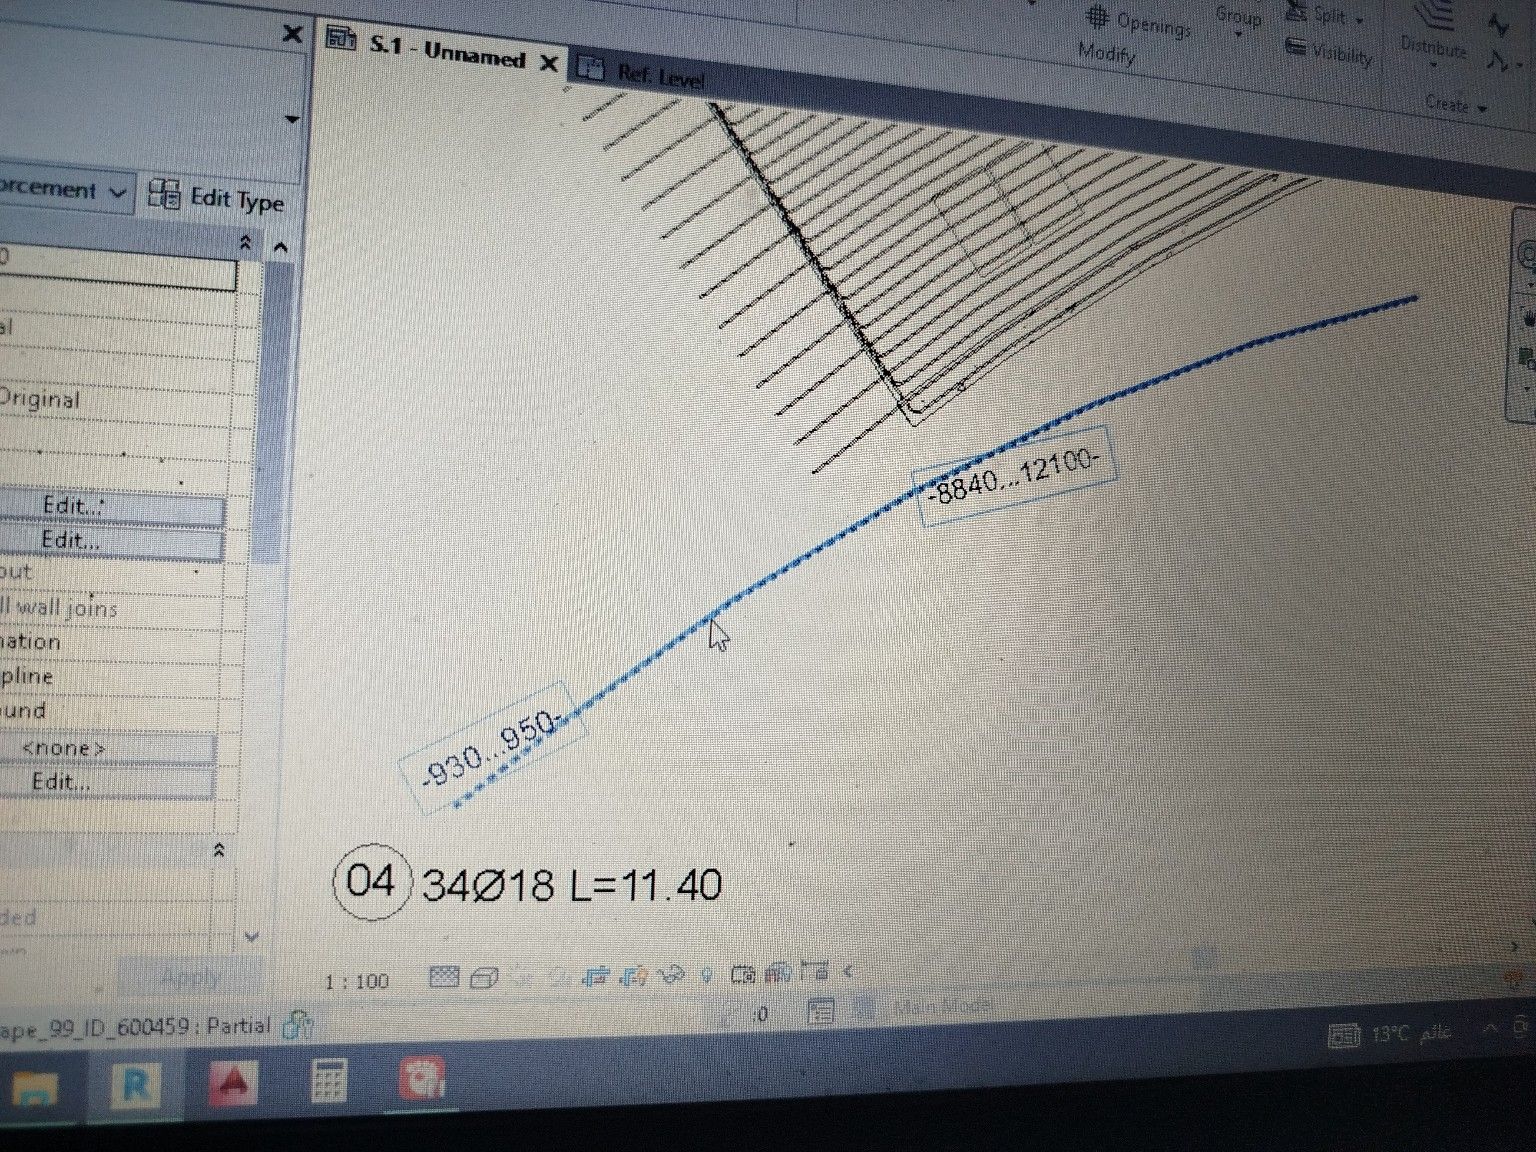Click the Editable Only filter icon in status bar

pos(820,1011)
